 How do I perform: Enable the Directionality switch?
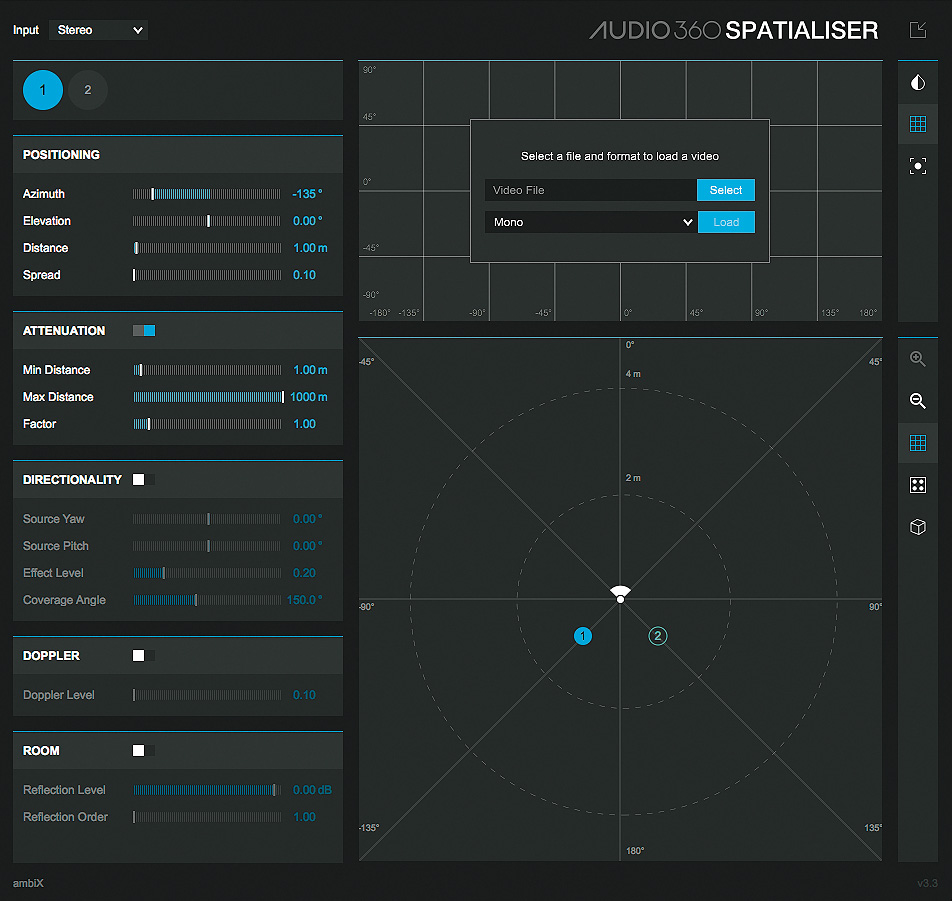(144, 480)
